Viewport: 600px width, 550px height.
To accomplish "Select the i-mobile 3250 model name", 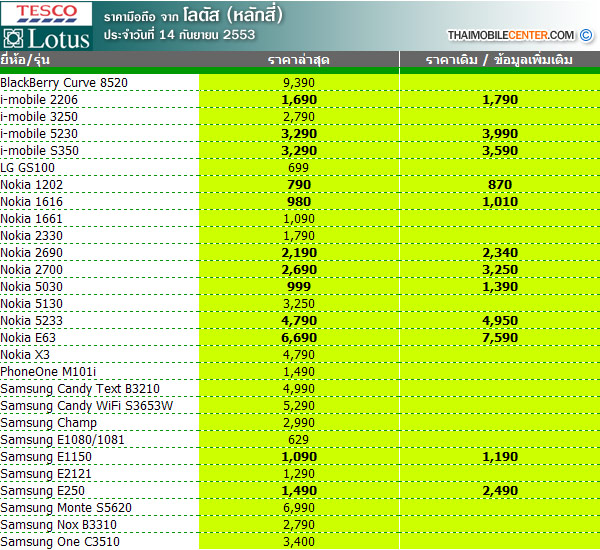I will [39, 117].
